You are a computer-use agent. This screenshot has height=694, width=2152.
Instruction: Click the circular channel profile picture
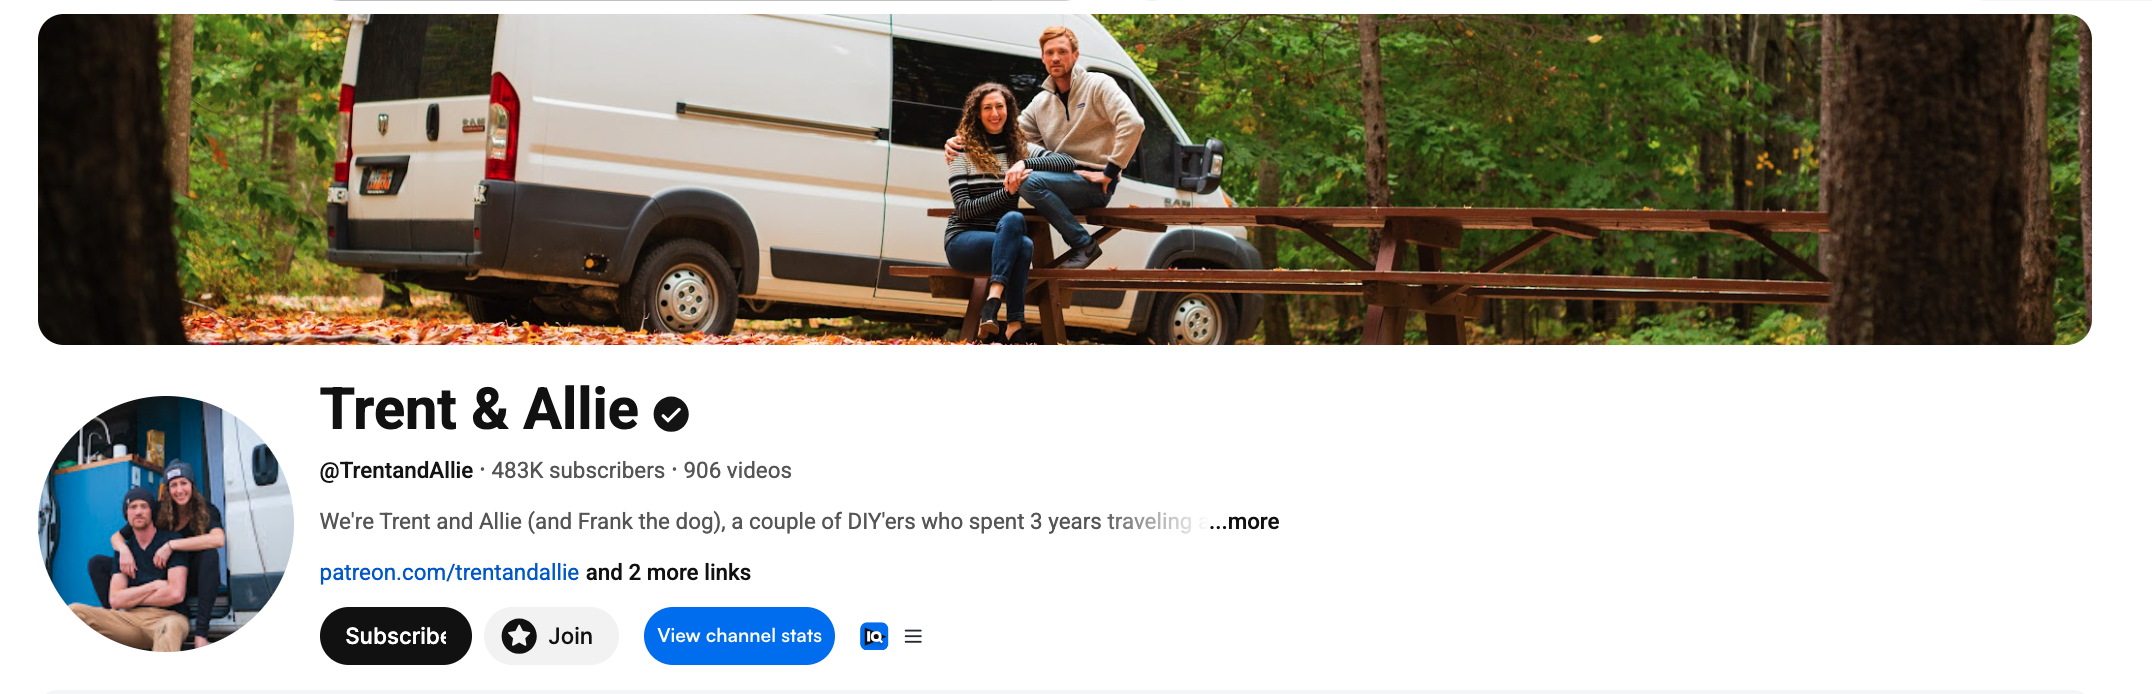166,524
